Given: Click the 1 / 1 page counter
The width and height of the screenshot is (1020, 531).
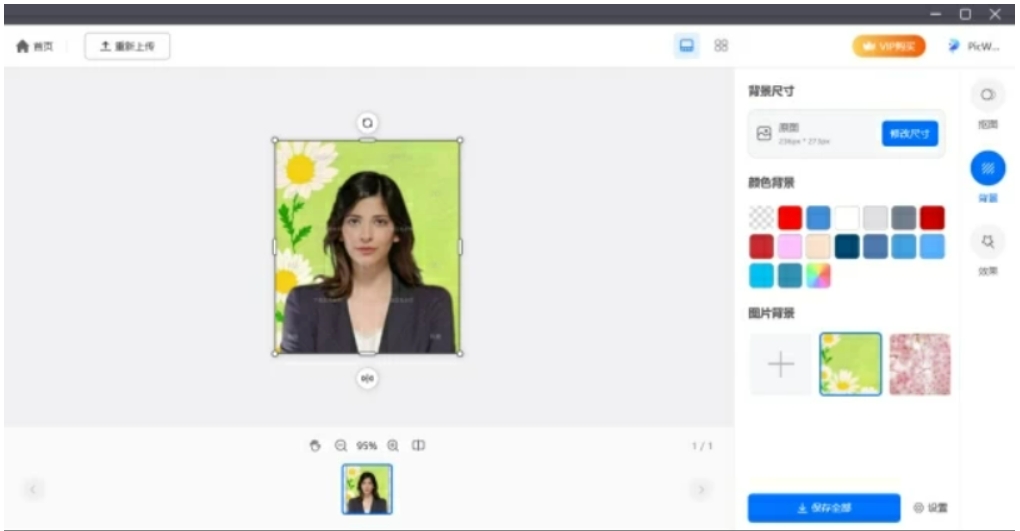Looking at the screenshot, I should point(702,446).
